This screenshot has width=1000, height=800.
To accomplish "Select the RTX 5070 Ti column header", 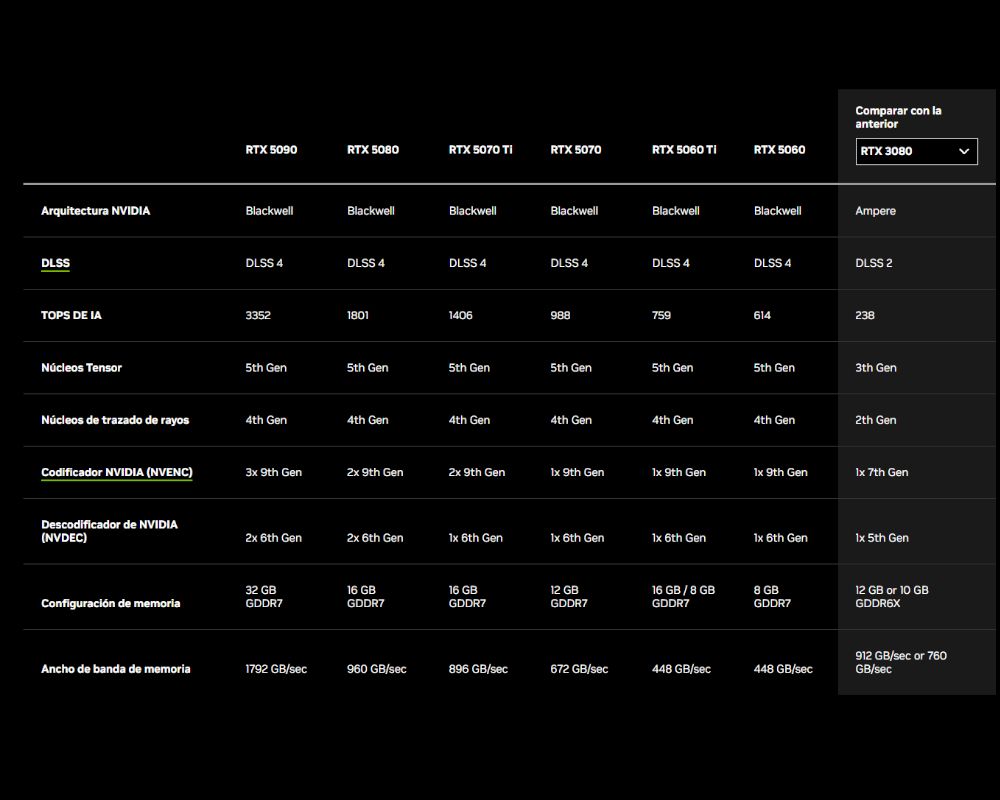I will [478, 149].
